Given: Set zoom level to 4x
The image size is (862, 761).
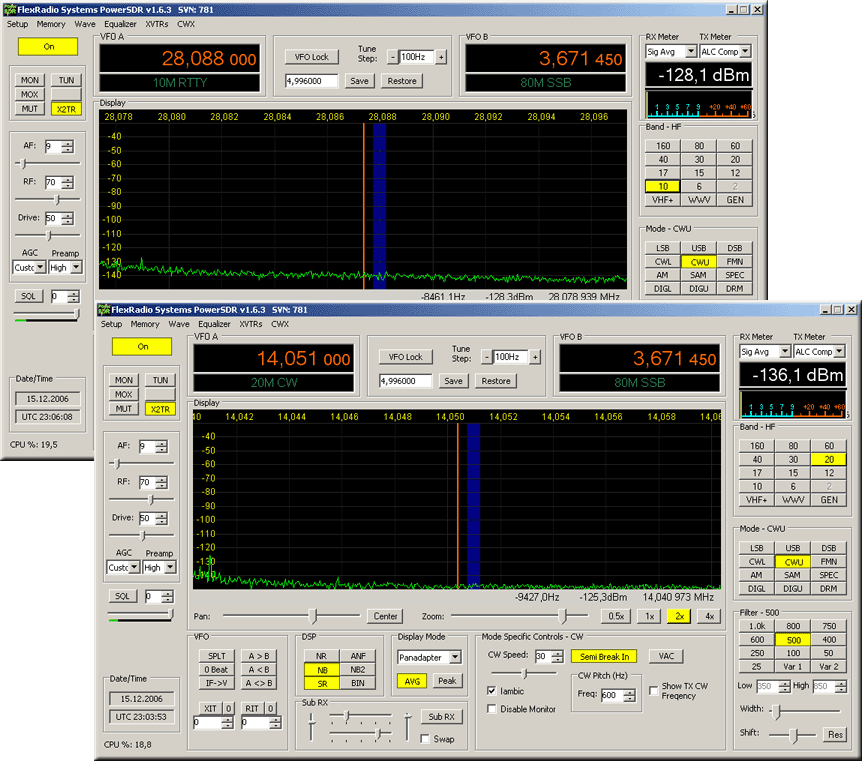Looking at the screenshot, I should tap(709, 616).
